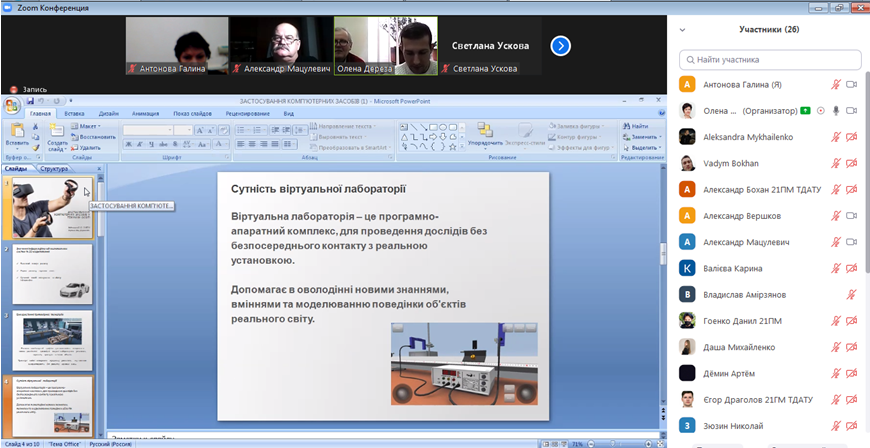Image resolution: width=870 pixels, height=448 pixels.
Task: Switch to the Вставка ribbon tab
Action: (x=75, y=114)
